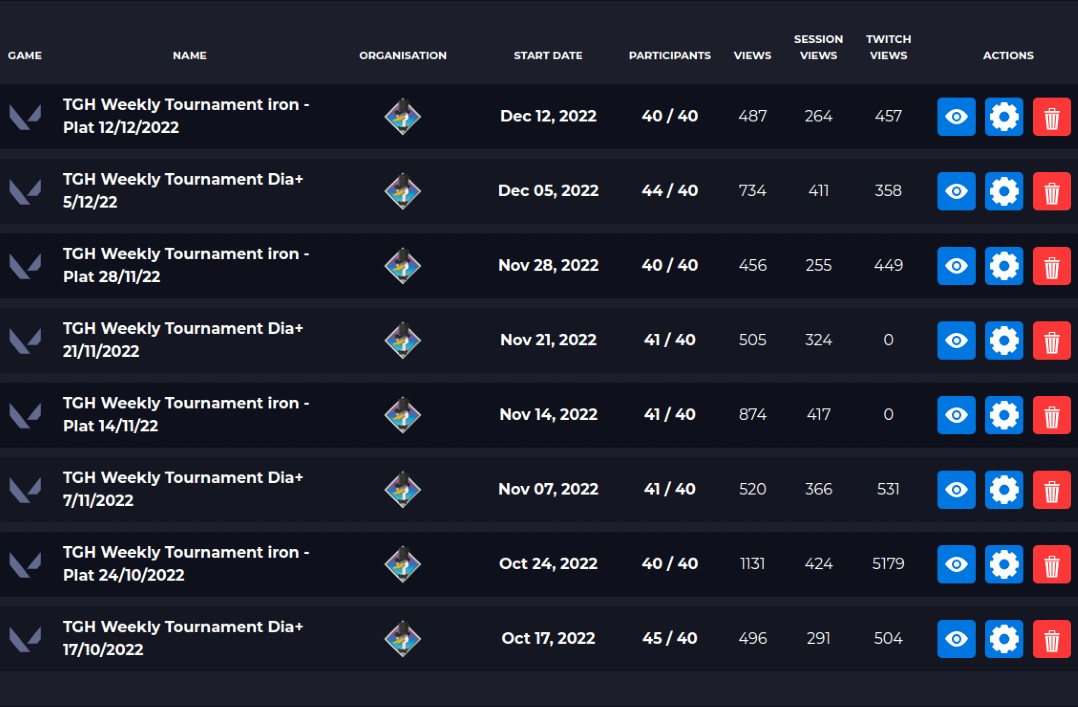1078x707 pixels.
Task: Click the TWITCH VIEWS column header
Action: click(888, 47)
